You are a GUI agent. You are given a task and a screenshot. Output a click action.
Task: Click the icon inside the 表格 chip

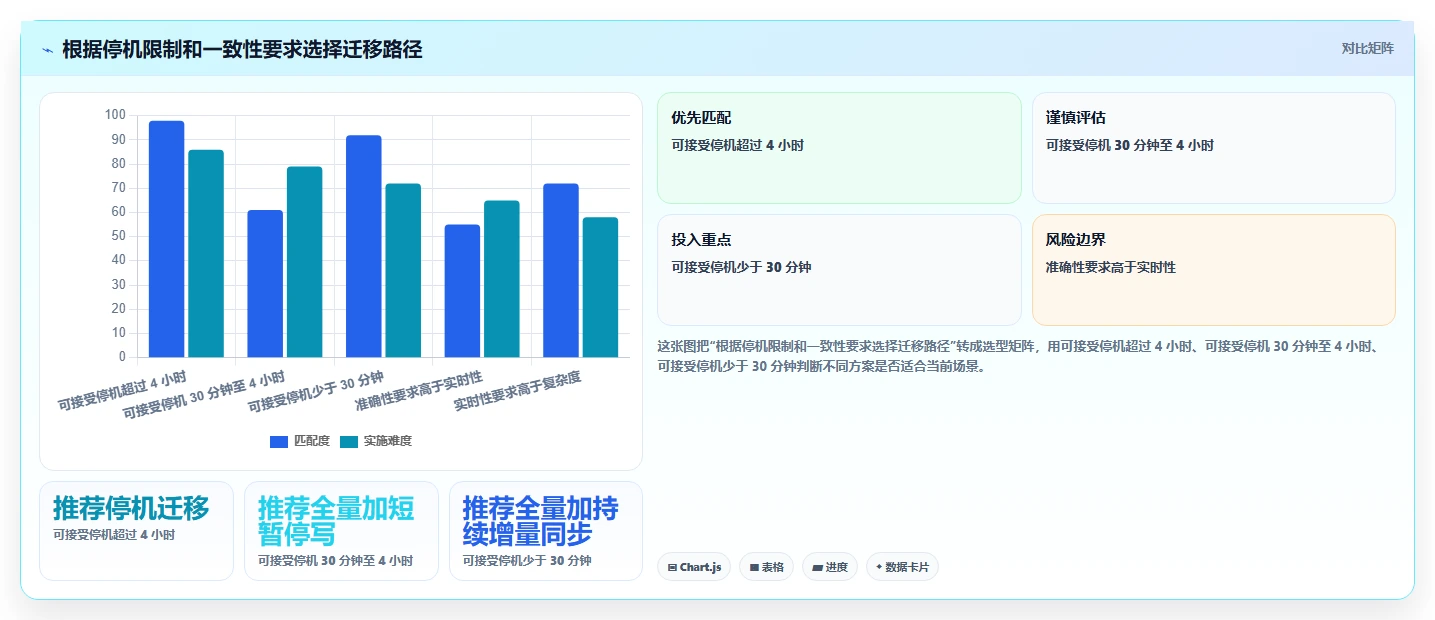tap(754, 567)
